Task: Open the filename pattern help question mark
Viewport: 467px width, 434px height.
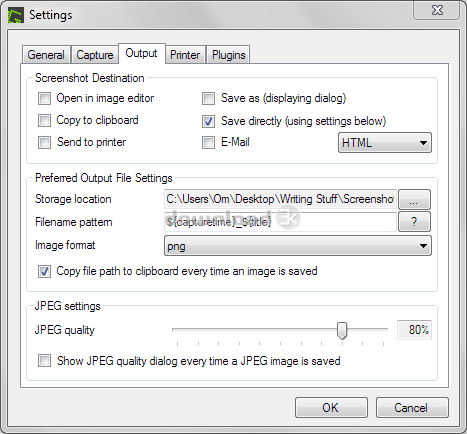Action: coord(414,222)
